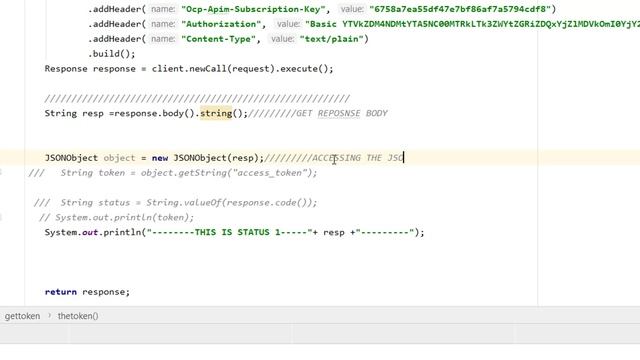Click the "Ocp-Apim-Subscription-Key" header name string
The height and width of the screenshot is (360, 640).
tap(253, 9)
